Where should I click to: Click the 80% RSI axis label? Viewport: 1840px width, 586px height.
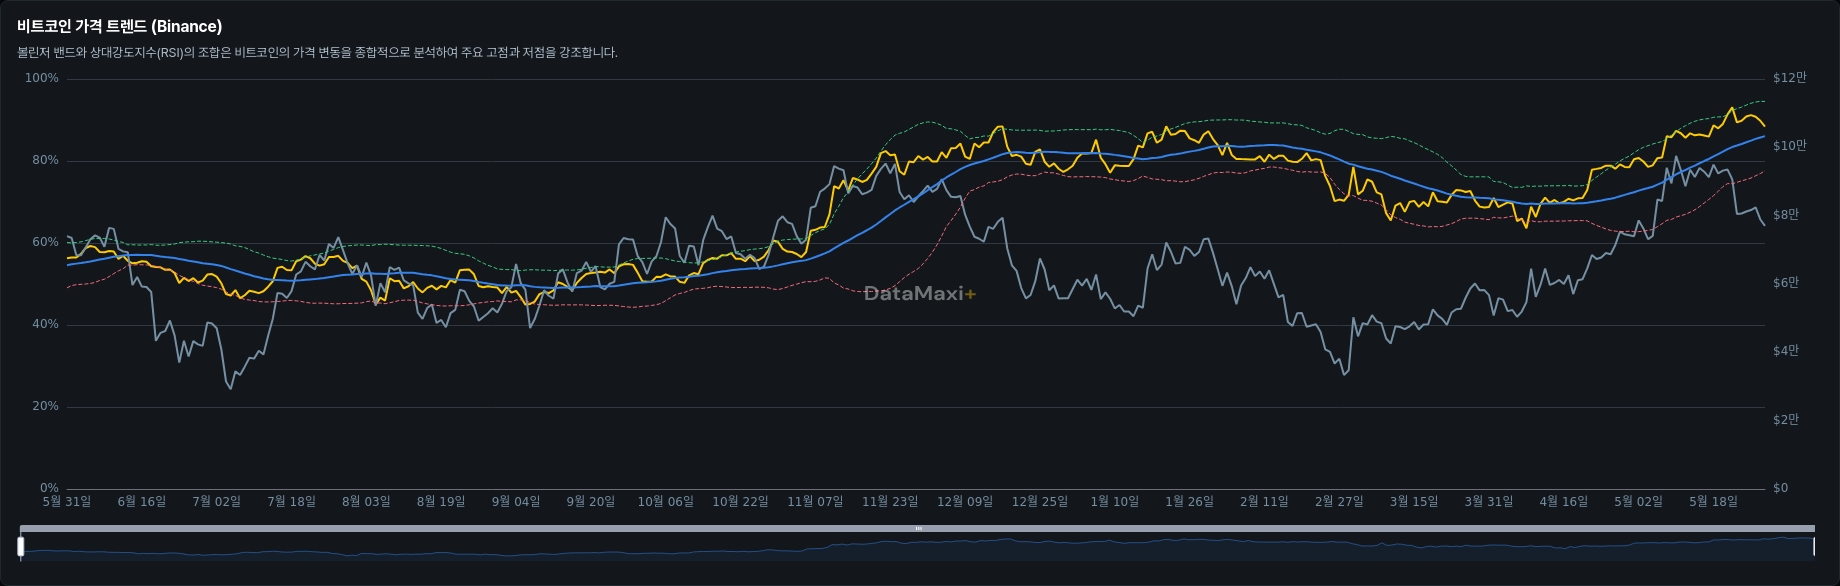(x=45, y=160)
